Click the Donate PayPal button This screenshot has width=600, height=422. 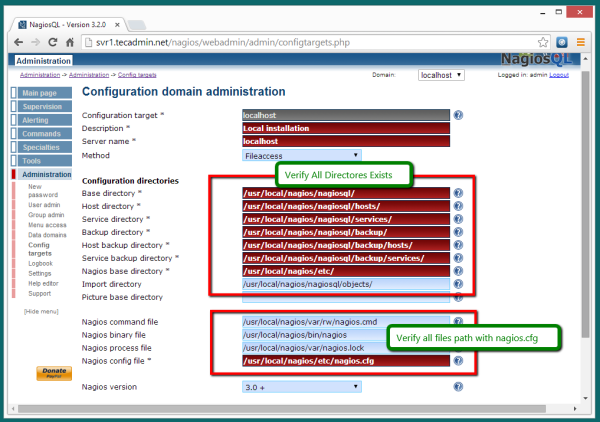[x=53, y=372]
